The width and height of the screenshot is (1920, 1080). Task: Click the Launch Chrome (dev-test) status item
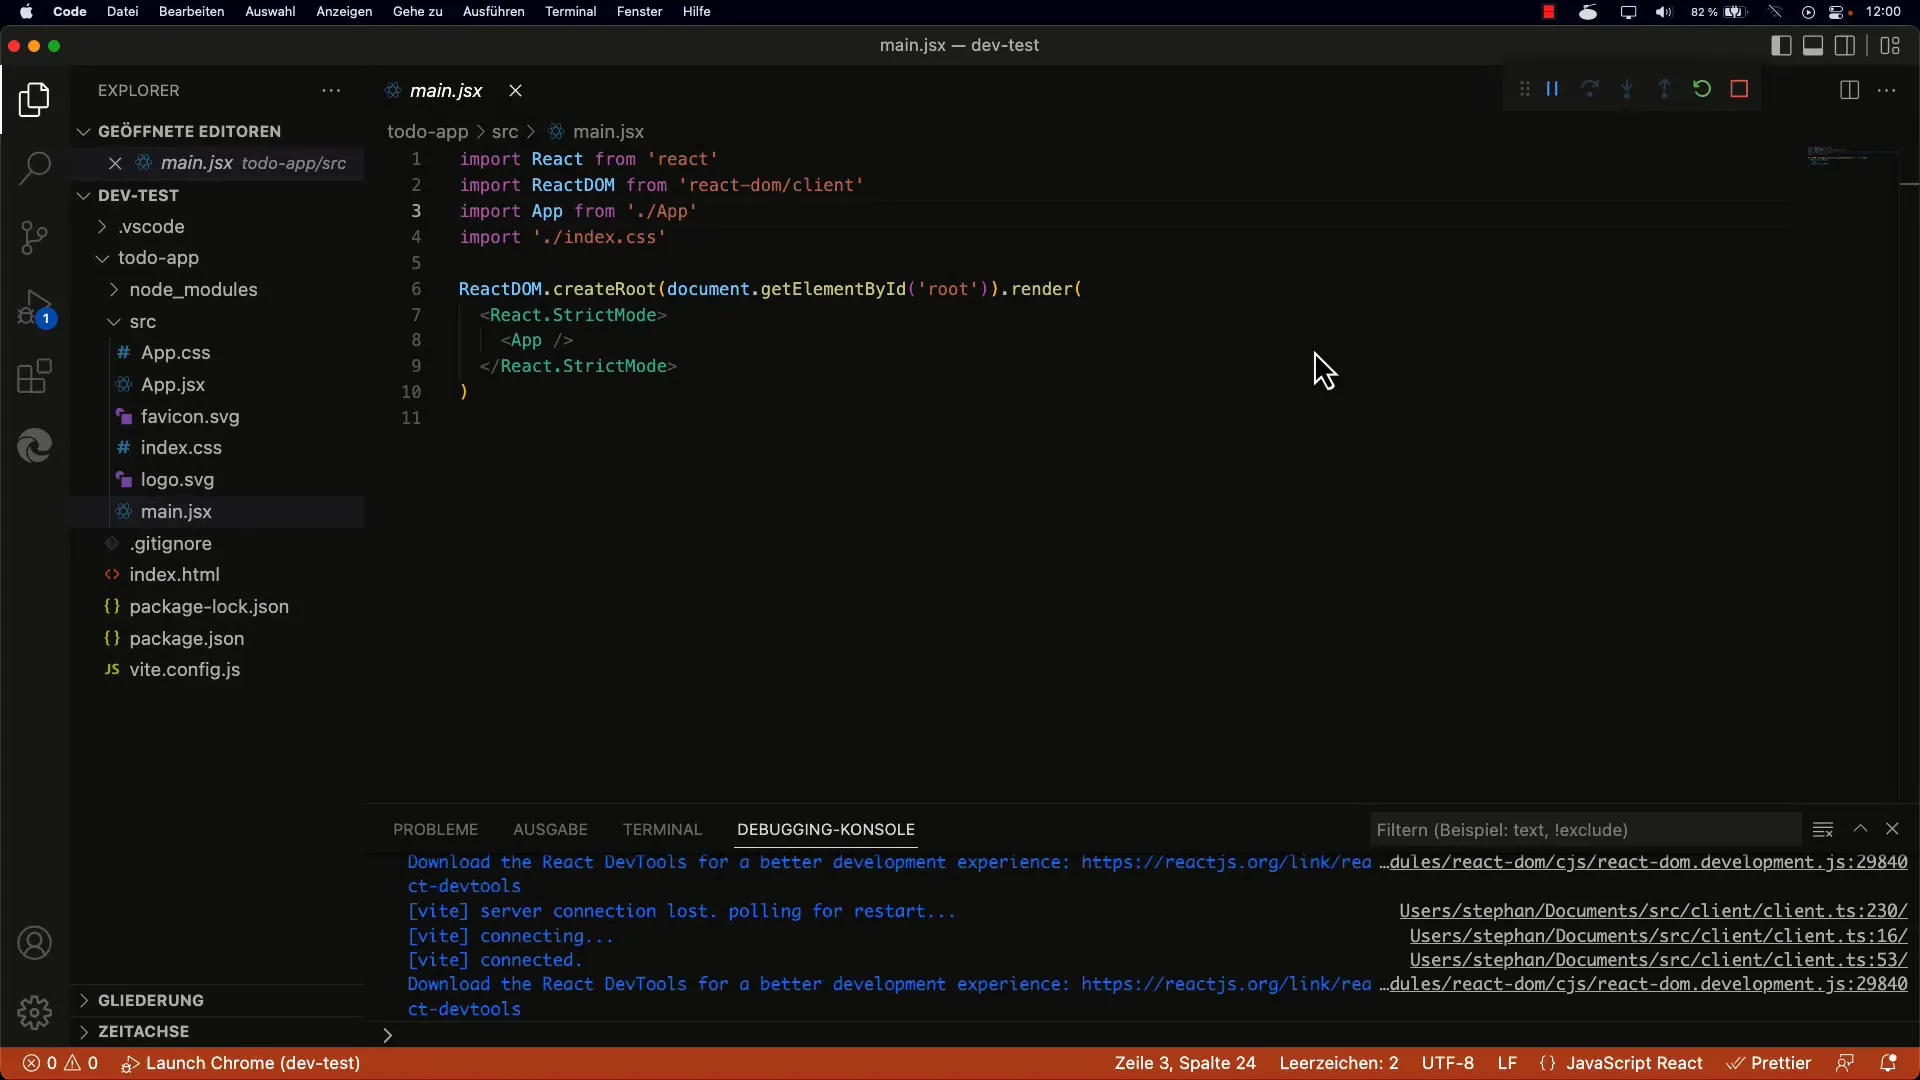241,1063
